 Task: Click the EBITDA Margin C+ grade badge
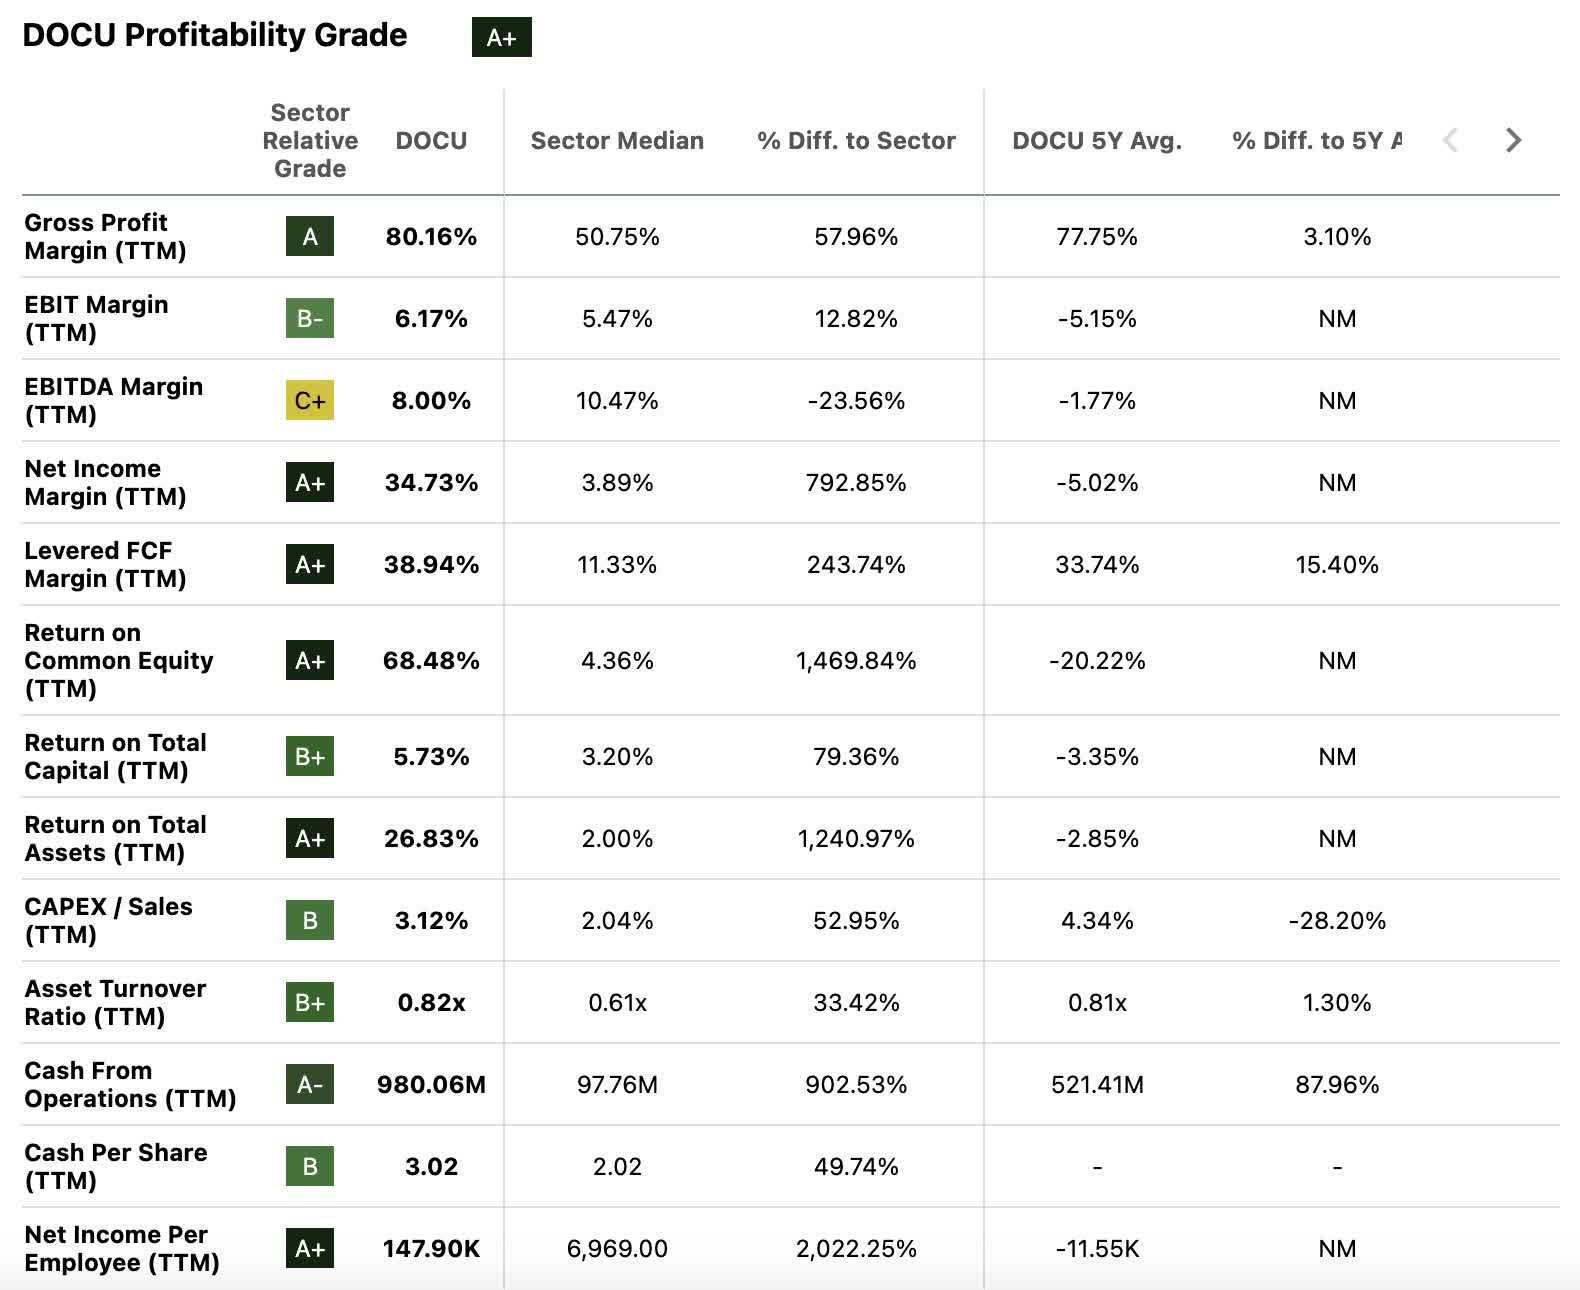pyautogui.click(x=310, y=401)
